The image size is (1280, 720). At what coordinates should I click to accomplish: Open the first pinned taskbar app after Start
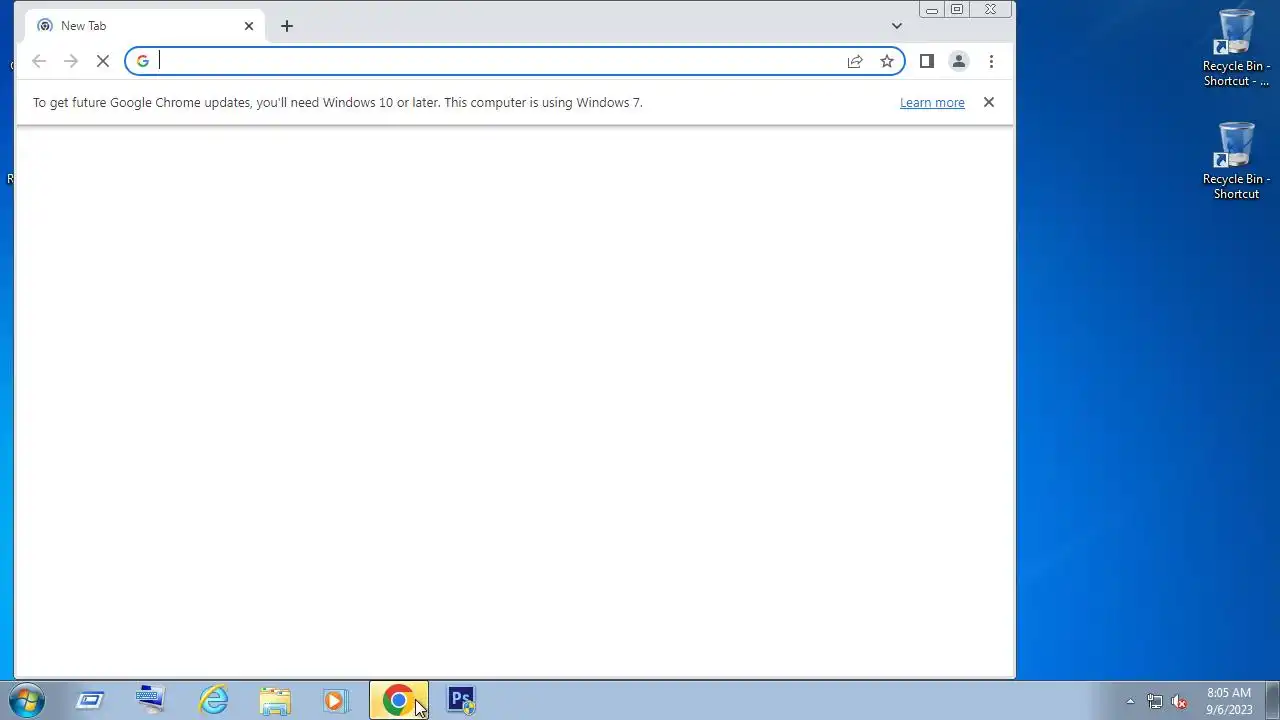[90, 700]
